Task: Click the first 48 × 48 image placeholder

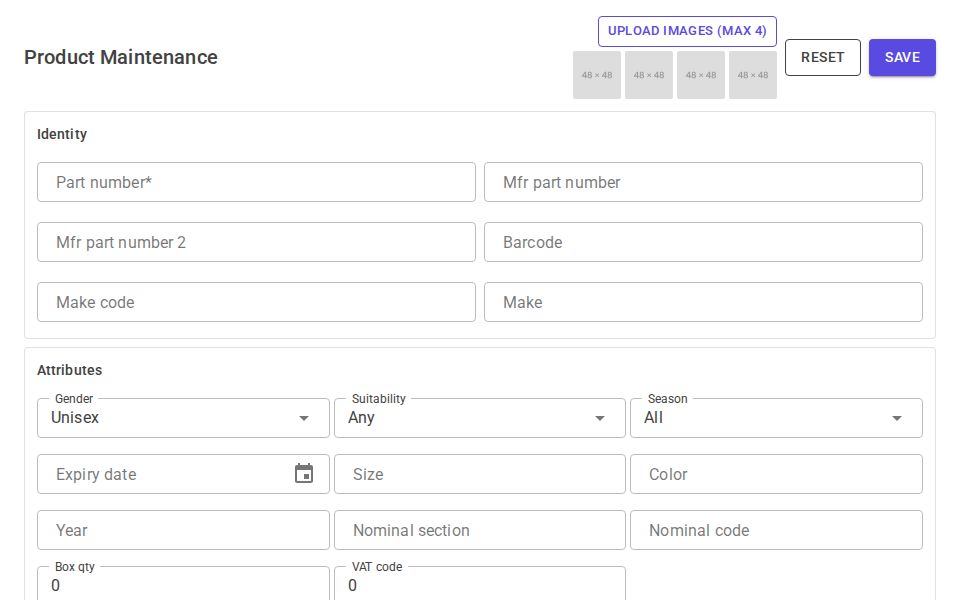Action: tap(597, 75)
